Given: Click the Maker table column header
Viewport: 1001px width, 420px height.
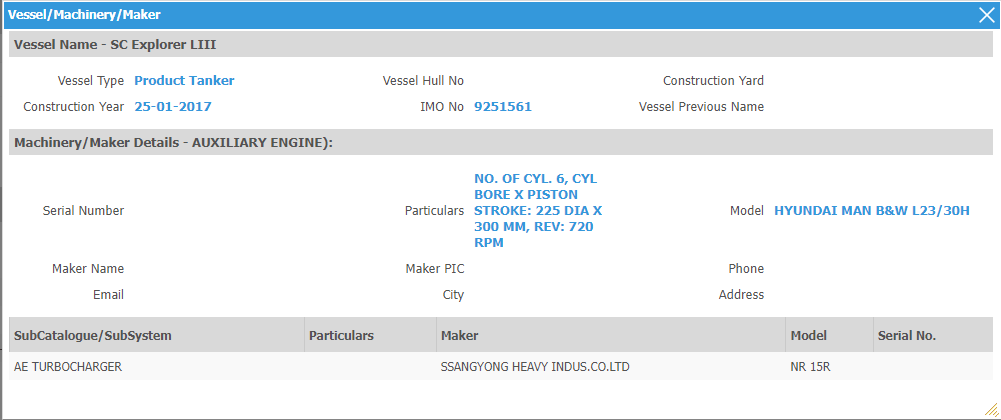Looking at the screenshot, I should point(461,336).
